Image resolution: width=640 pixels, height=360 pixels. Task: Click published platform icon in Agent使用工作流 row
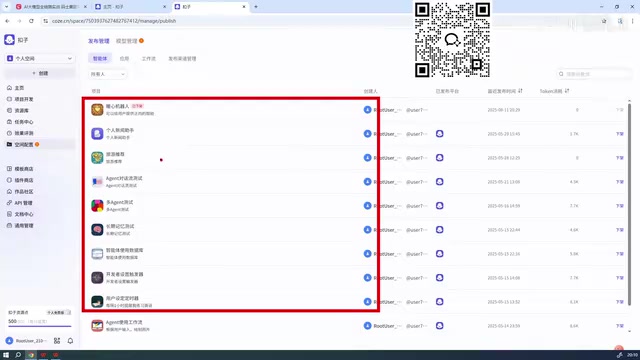440,326
